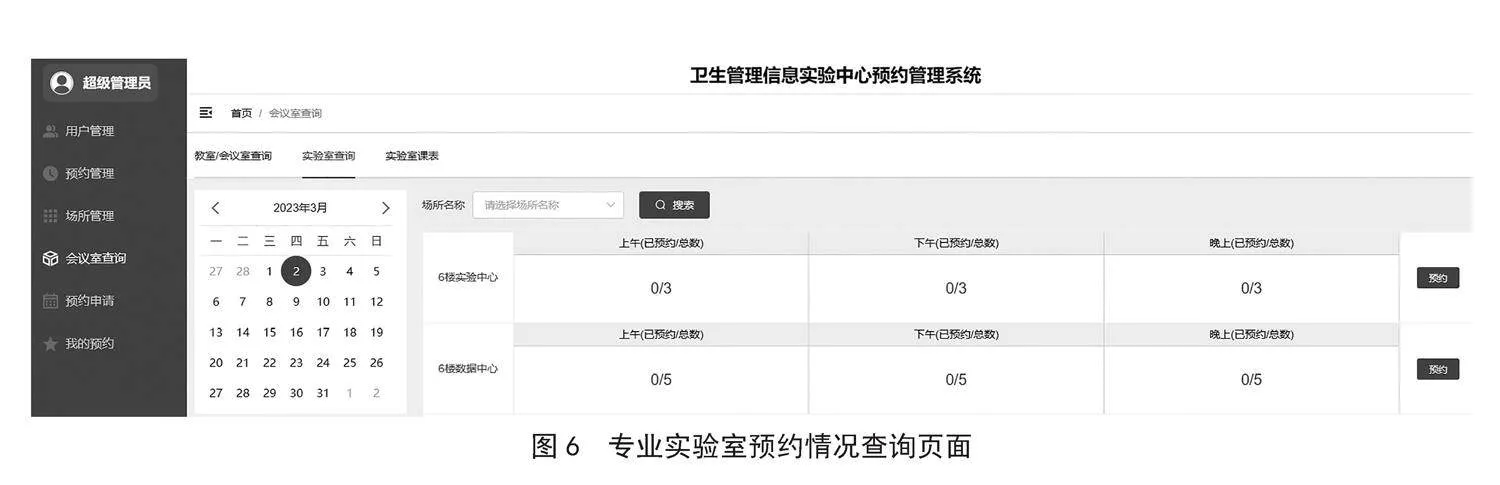
Task: Click the 用户管理 people icon
Action: click(50, 131)
